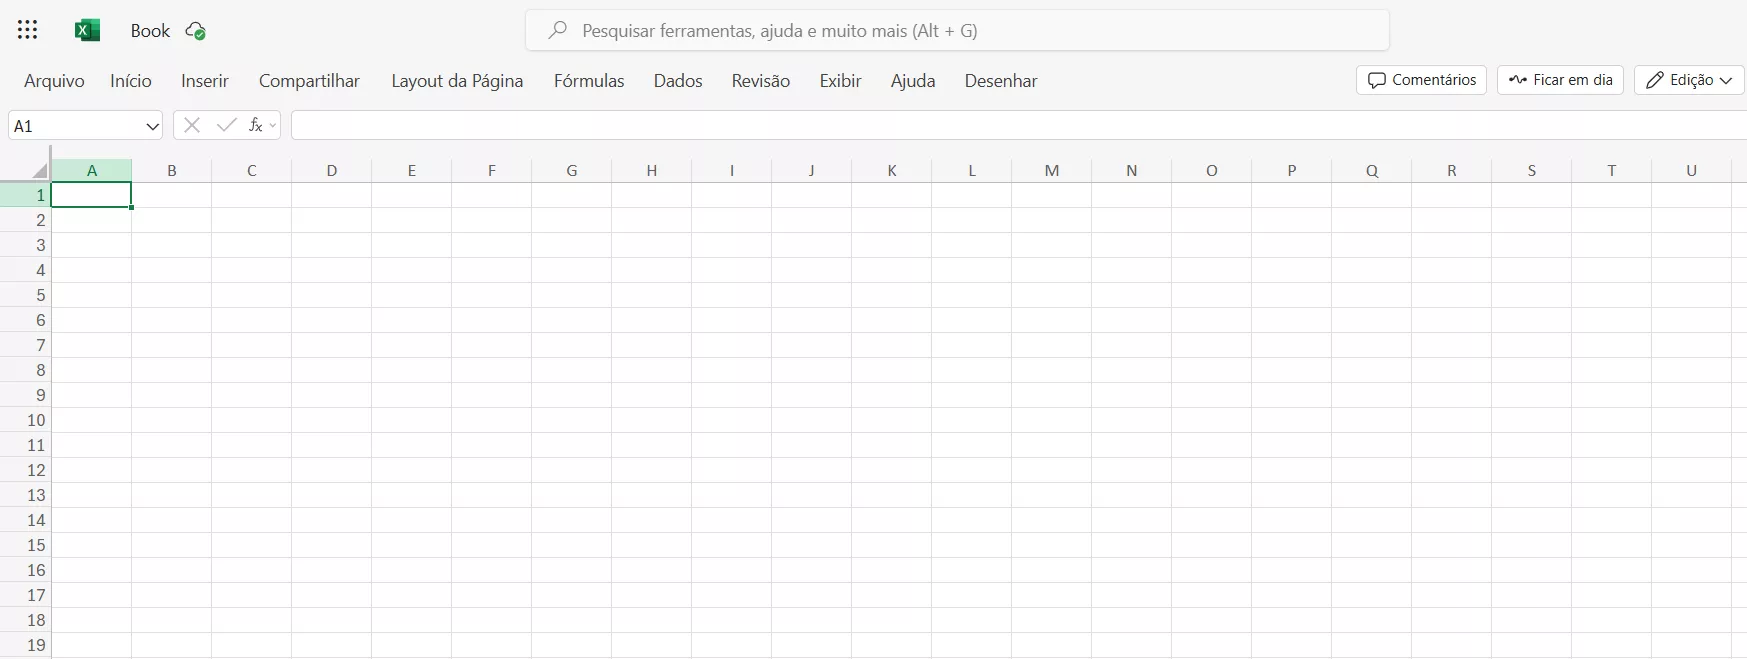Click the Book workbook title
This screenshot has width=1747, height=659.
click(x=150, y=31)
